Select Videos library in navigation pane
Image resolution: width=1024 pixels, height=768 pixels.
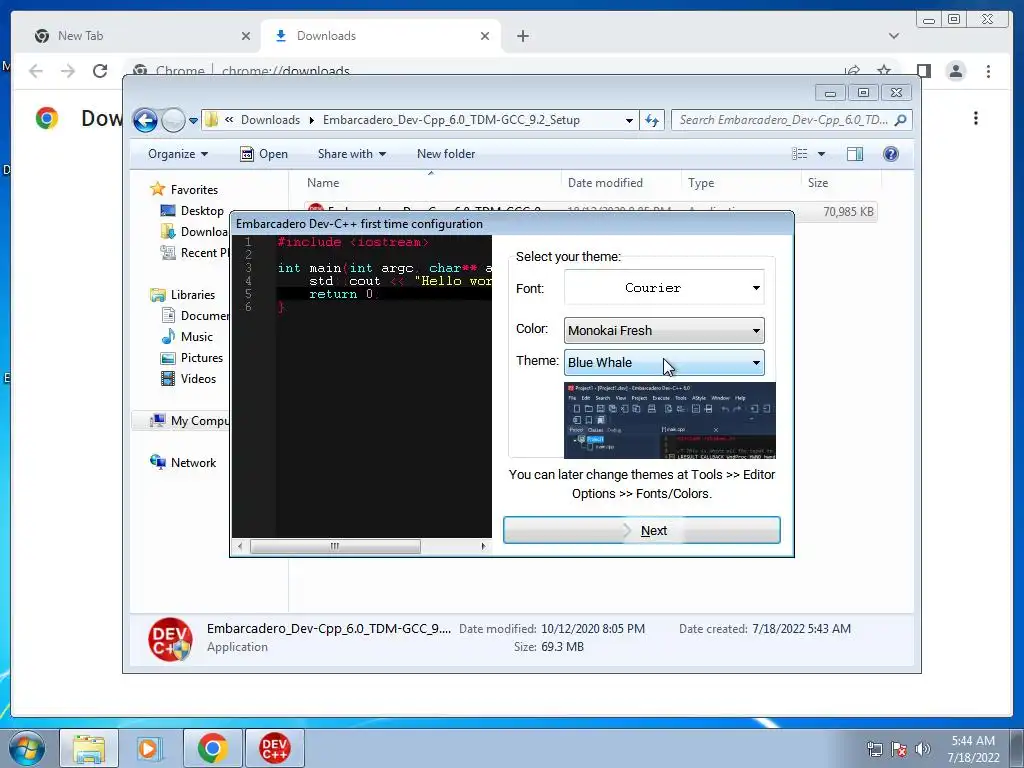click(x=198, y=379)
